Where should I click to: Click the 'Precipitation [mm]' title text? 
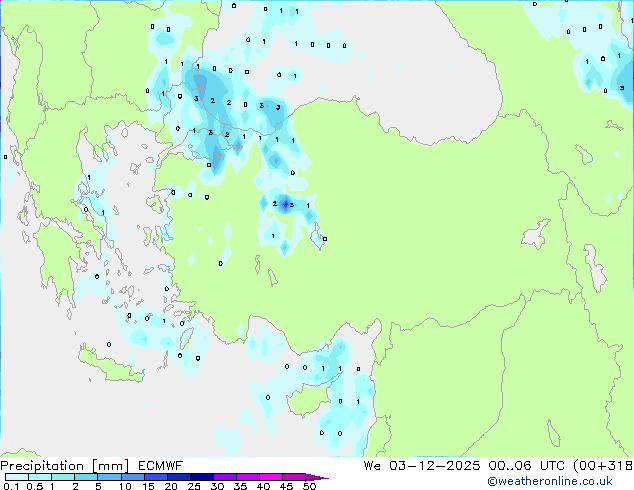65,466
